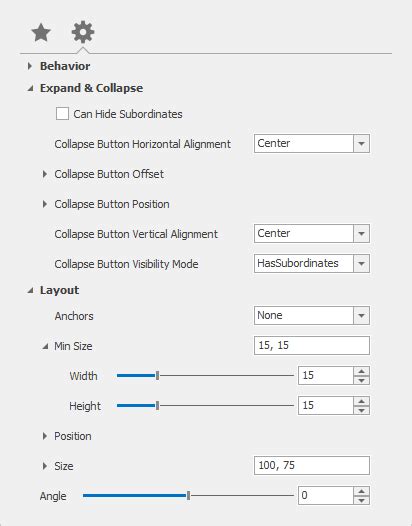This screenshot has height=526, width=412.
Task: Click the Angle slider handle
Action: point(189,495)
